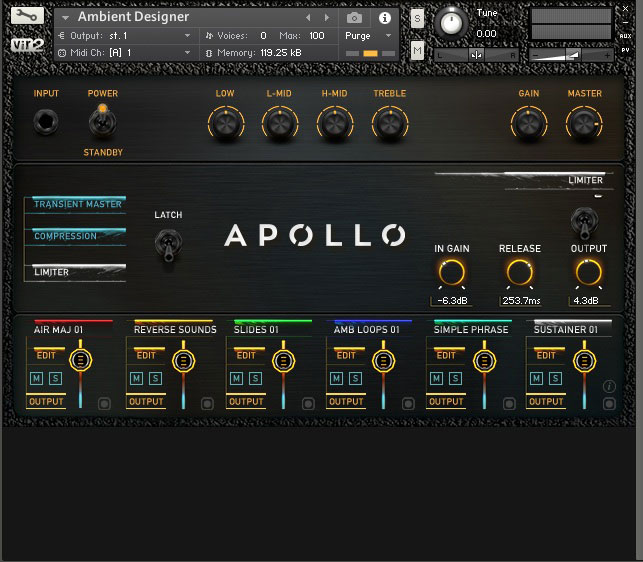Switch to the TRANSIENT MASTER tab
The height and width of the screenshot is (562, 643).
tap(78, 204)
